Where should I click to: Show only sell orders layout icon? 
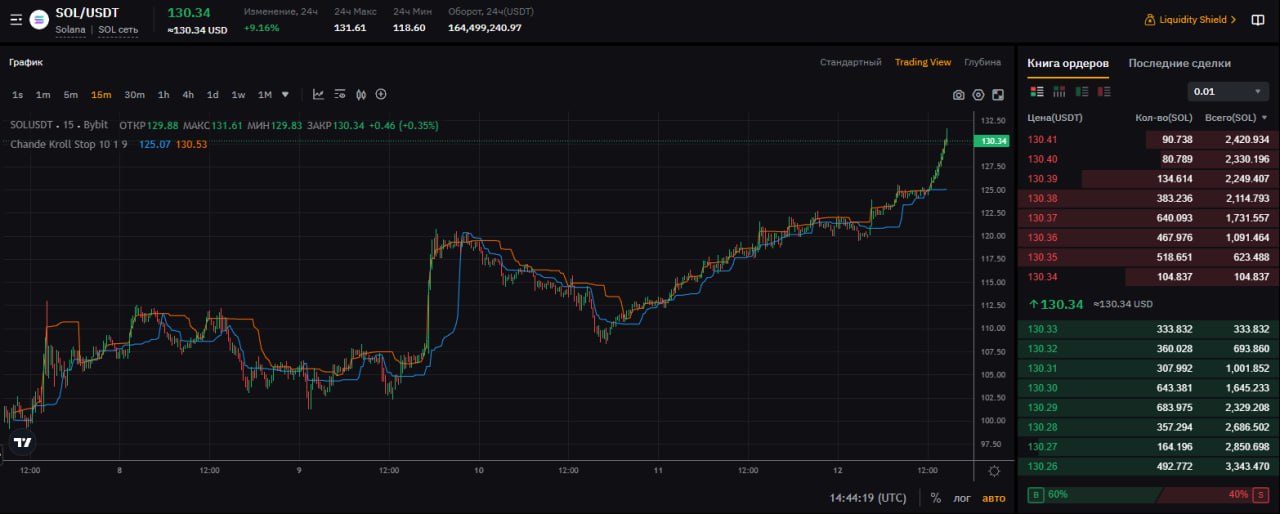[x=1104, y=91]
